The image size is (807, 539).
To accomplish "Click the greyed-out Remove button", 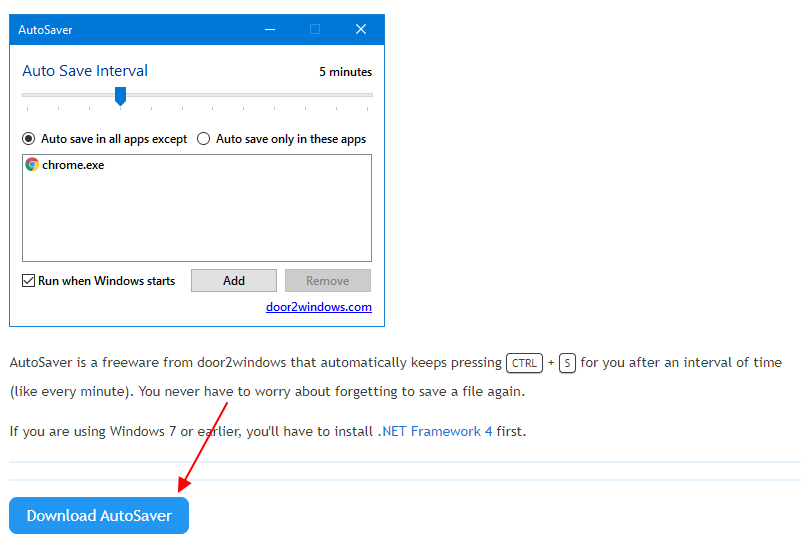I will 328,281.
